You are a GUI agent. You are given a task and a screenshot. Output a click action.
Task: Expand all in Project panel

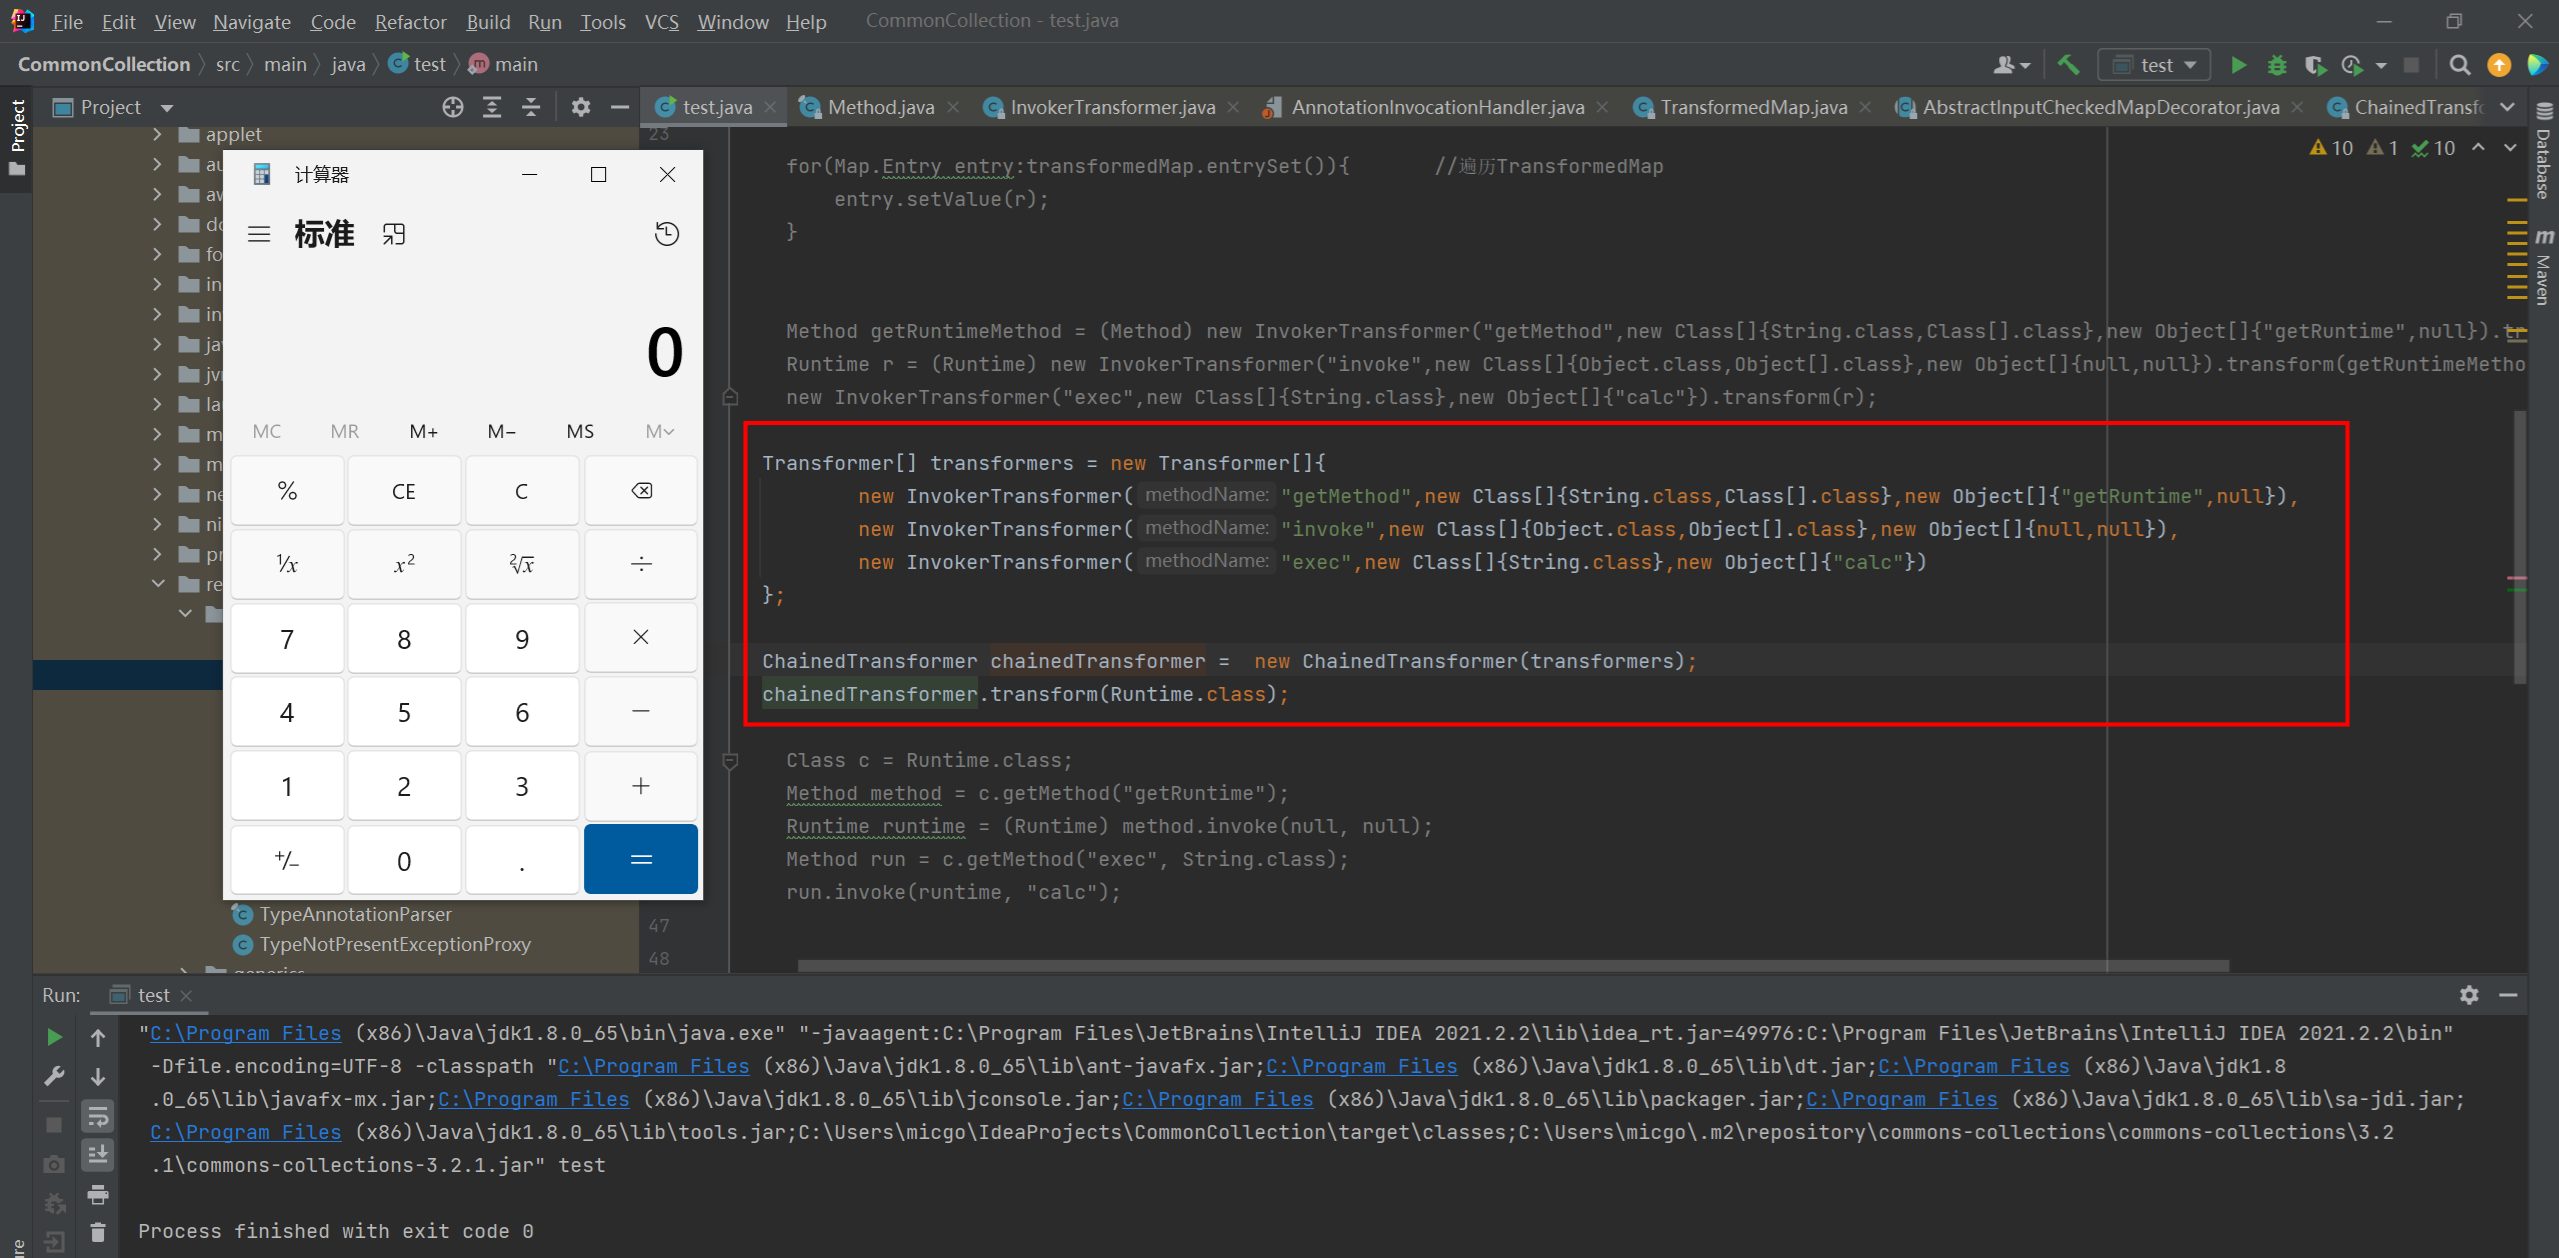[492, 107]
